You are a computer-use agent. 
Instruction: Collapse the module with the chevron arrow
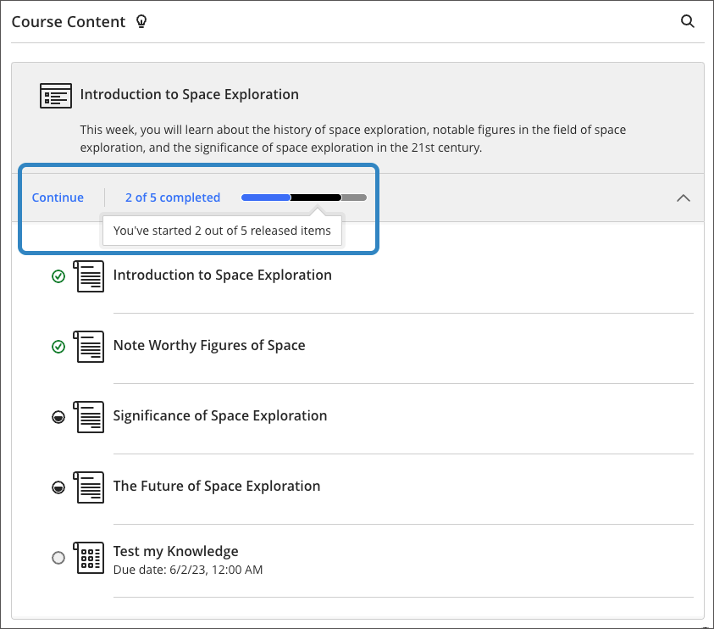(x=683, y=198)
